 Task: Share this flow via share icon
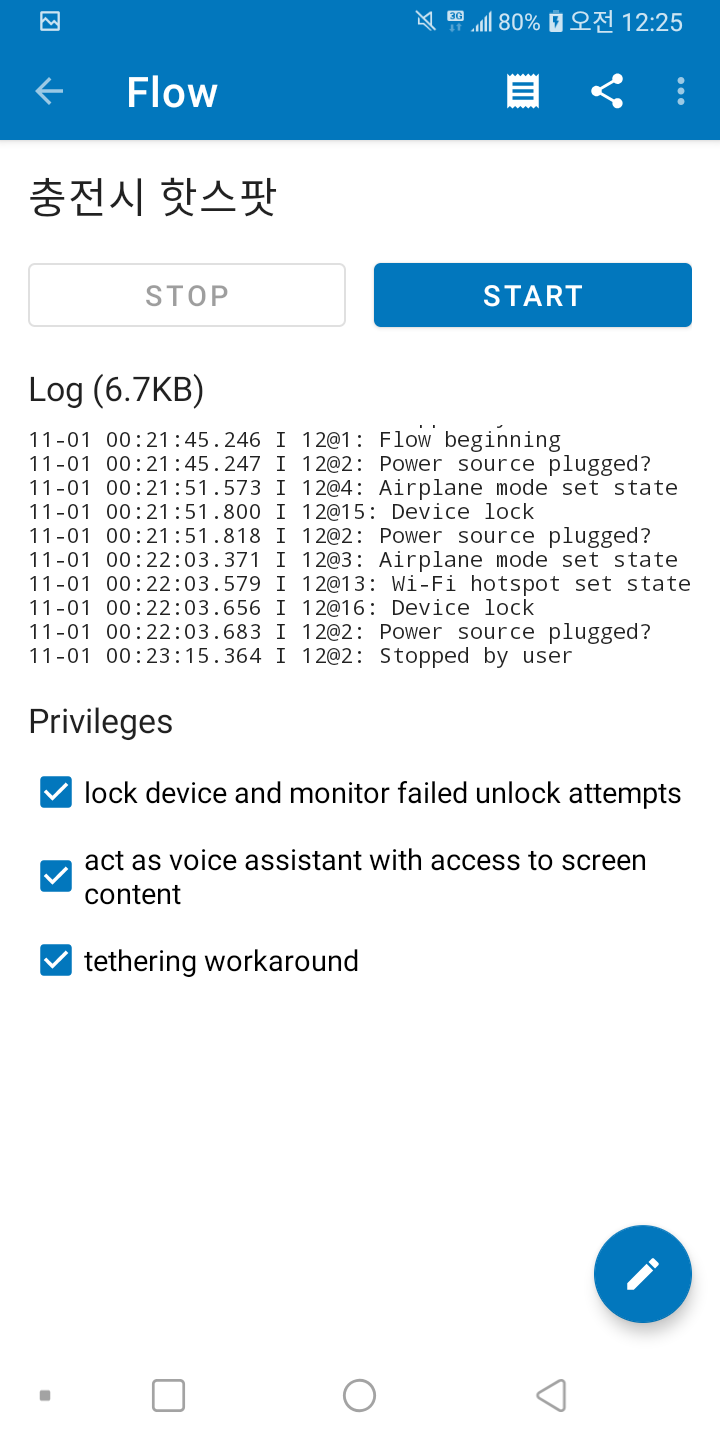pos(607,92)
